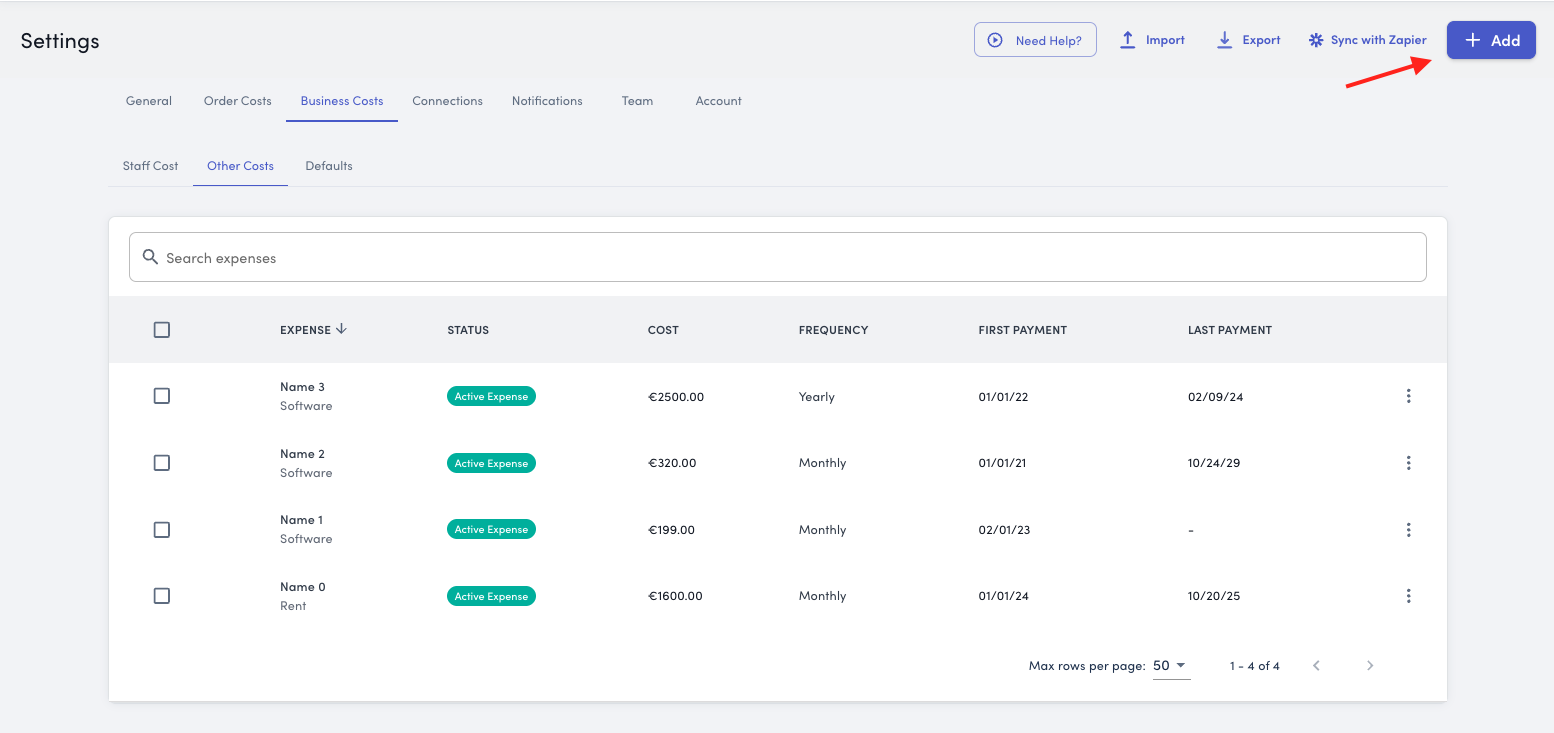This screenshot has width=1554, height=733.
Task: Open three-dot menu for Name 1 expense
Action: (x=1408, y=530)
